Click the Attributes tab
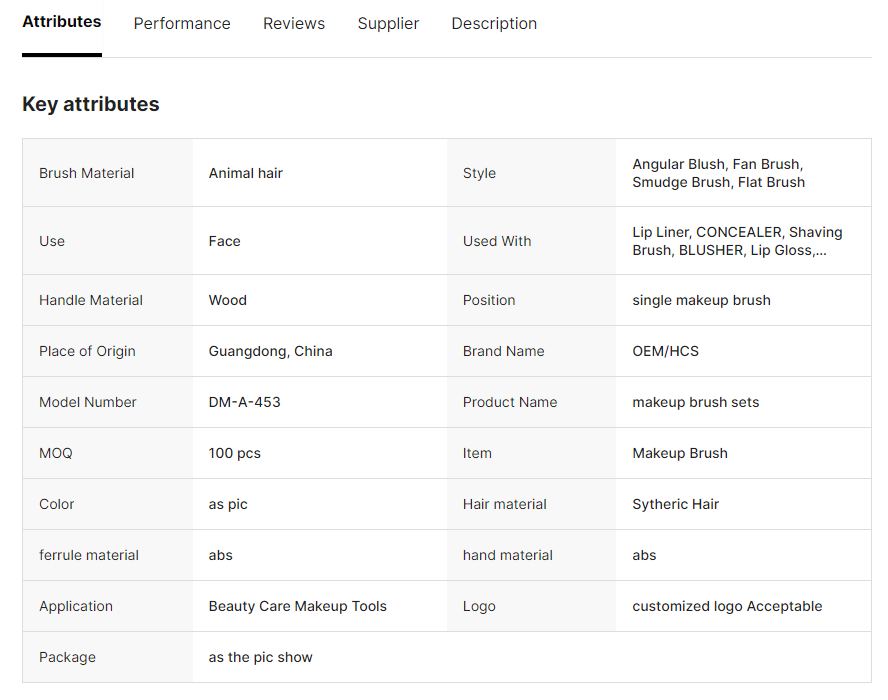Viewport: 888px width, 700px height. [x=62, y=22]
